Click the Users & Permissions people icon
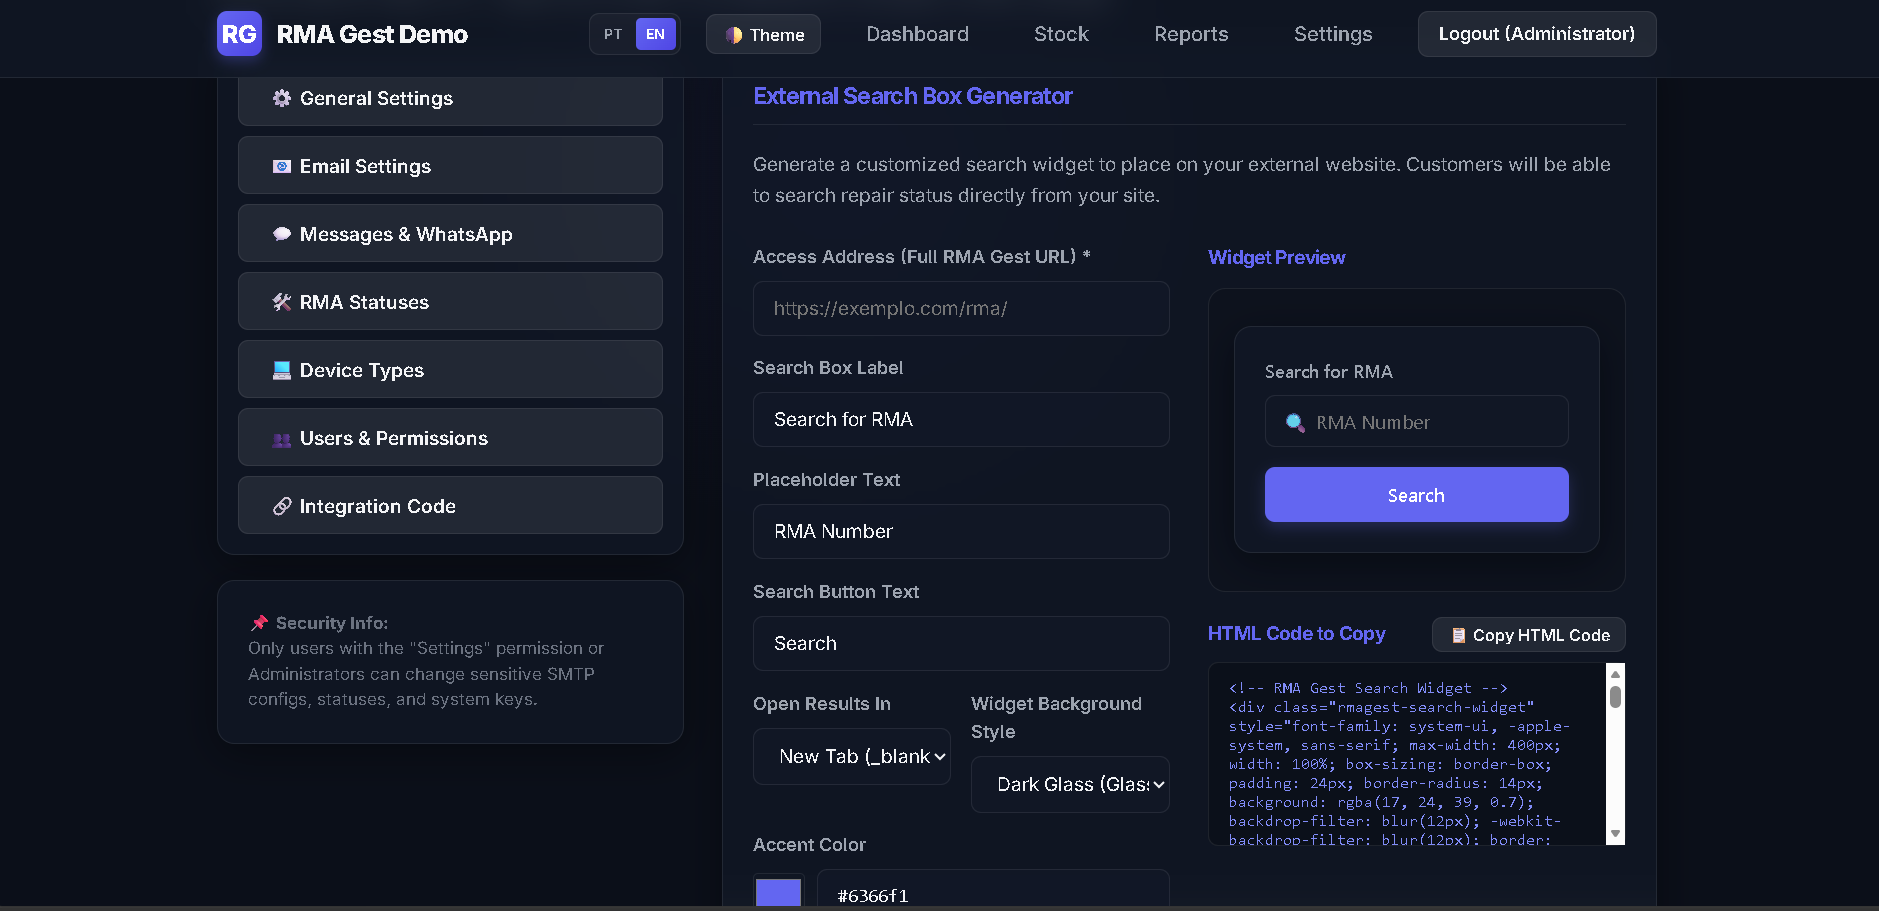 (282, 439)
